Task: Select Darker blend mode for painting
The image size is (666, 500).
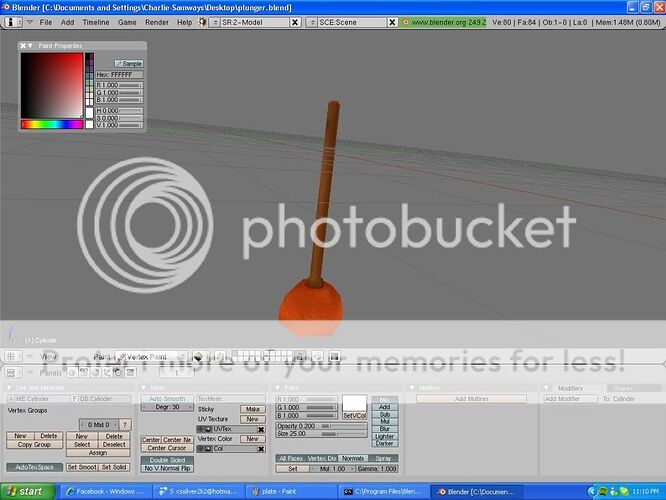Action: click(384, 444)
